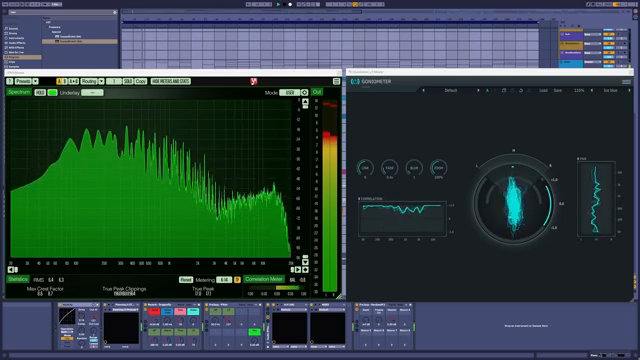
Task: Open the spectrum mode editor gear icon
Action: pyautogui.click(x=304, y=93)
